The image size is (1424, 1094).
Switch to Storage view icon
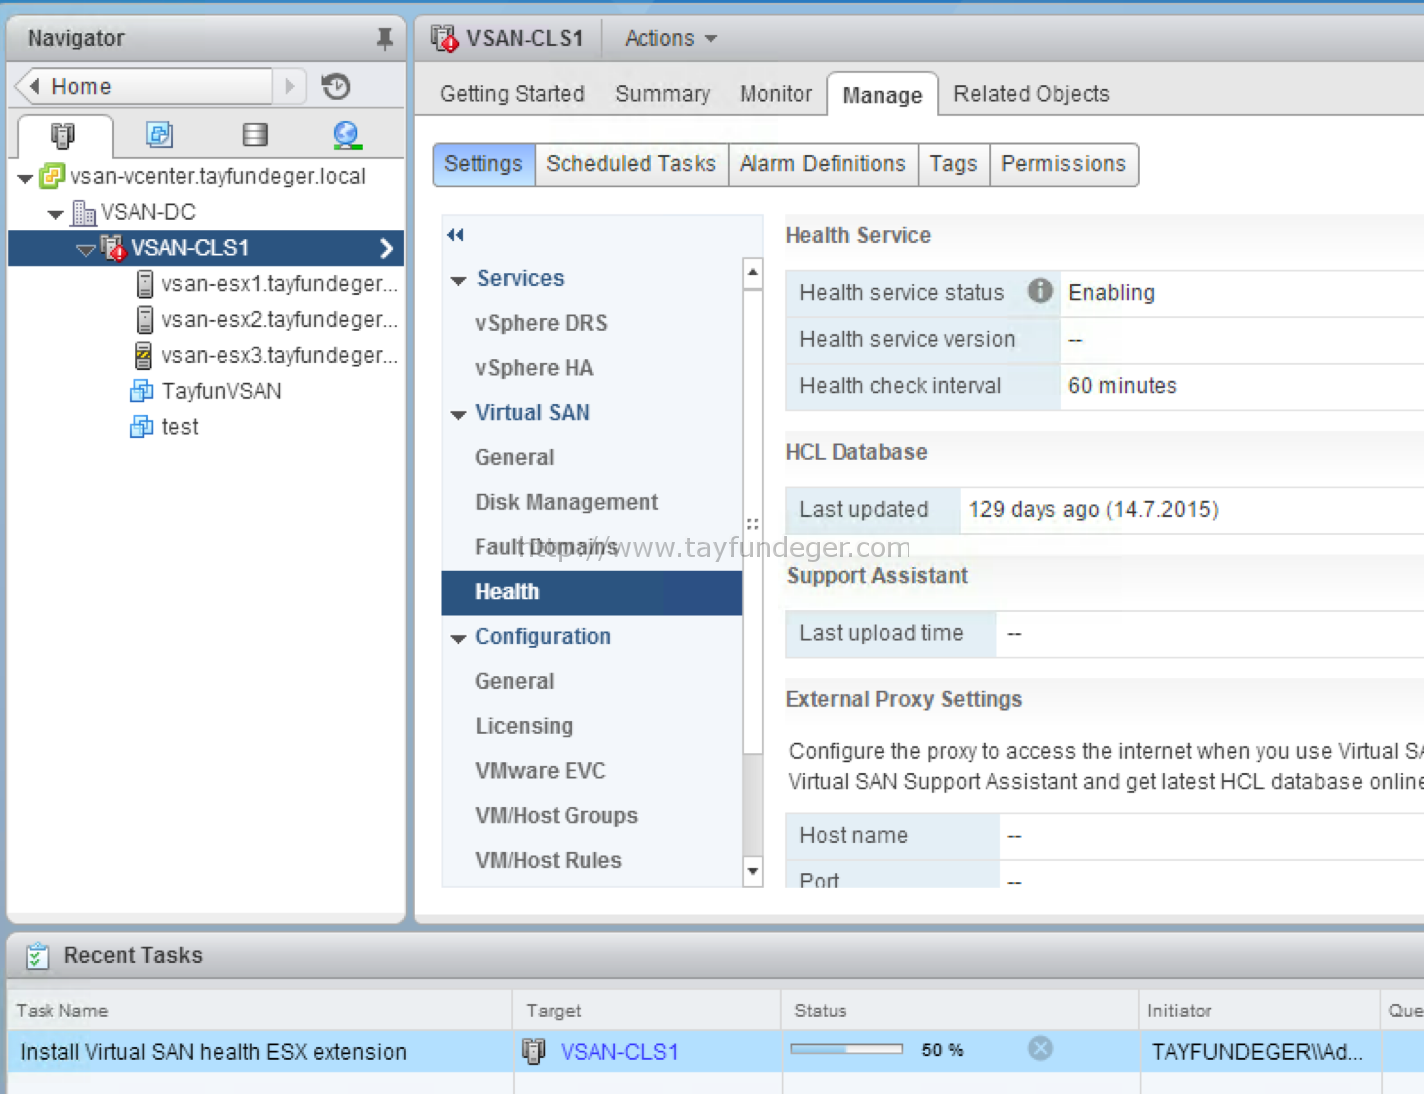click(255, 134)
